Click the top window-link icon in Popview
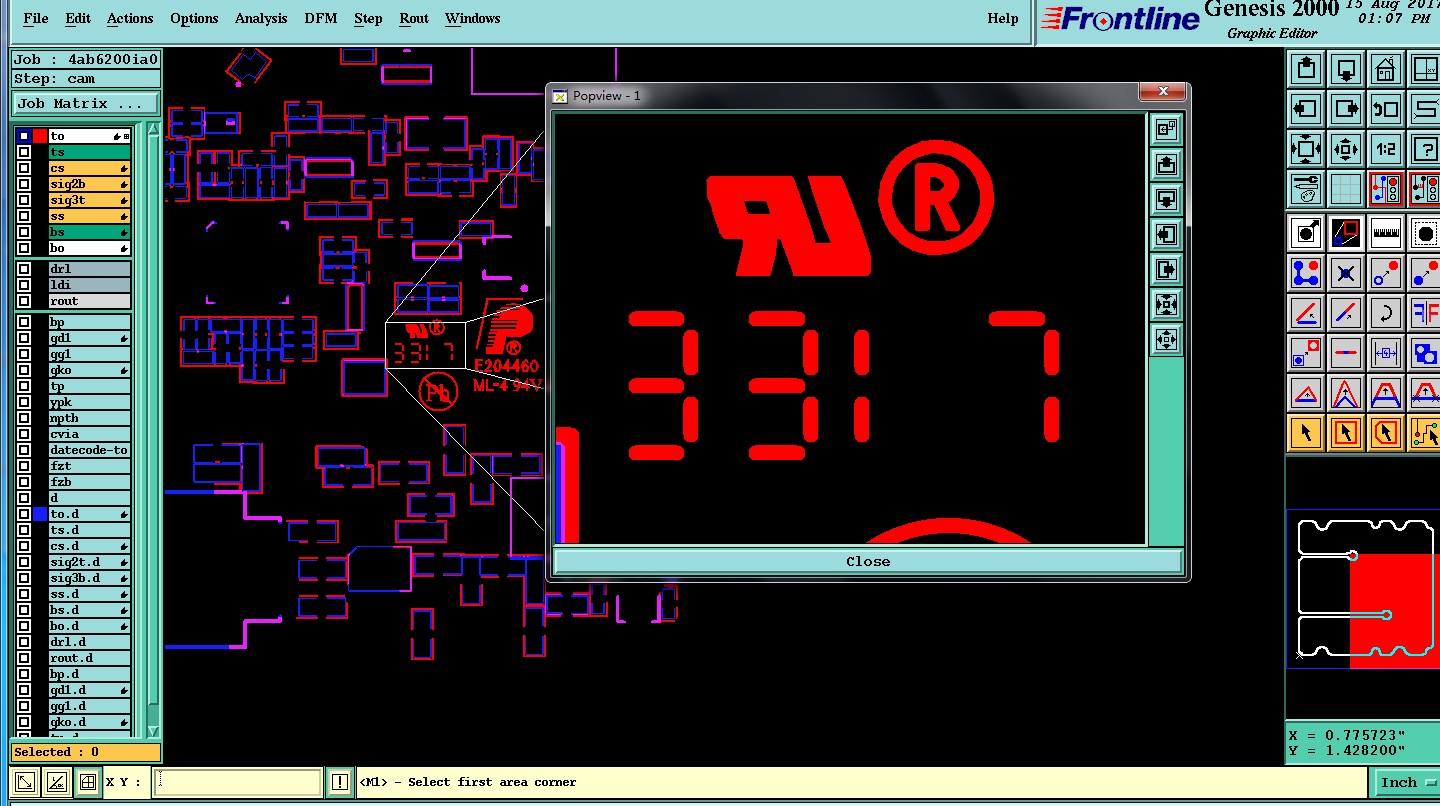The image size is (1440, 806). pos(1166,129)
